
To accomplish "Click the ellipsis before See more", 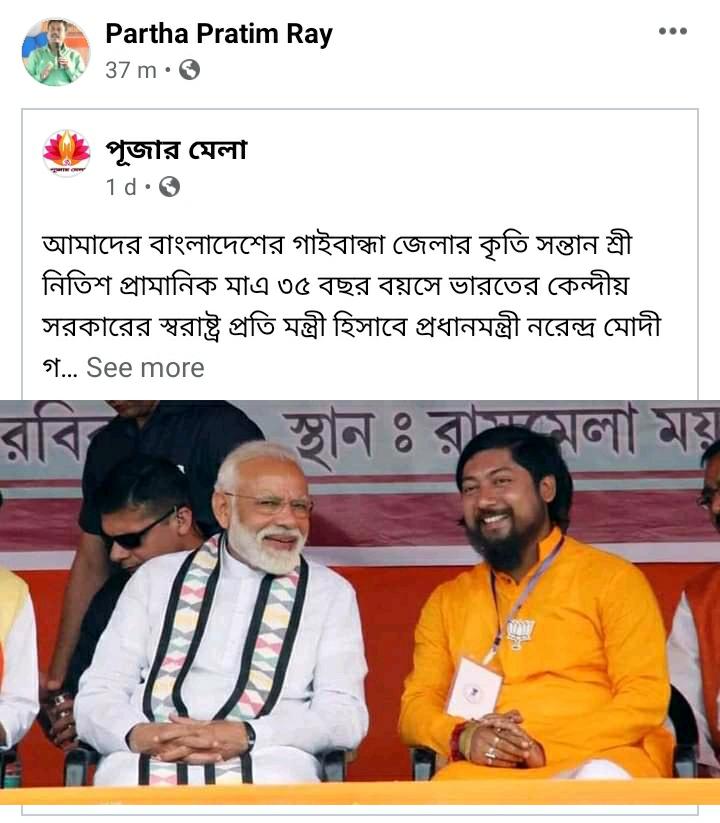I will (70, 369).
